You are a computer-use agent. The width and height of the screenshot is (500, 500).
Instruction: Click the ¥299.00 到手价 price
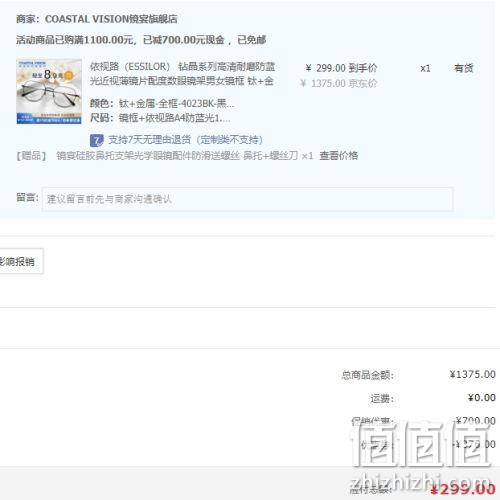pos(341,68)
